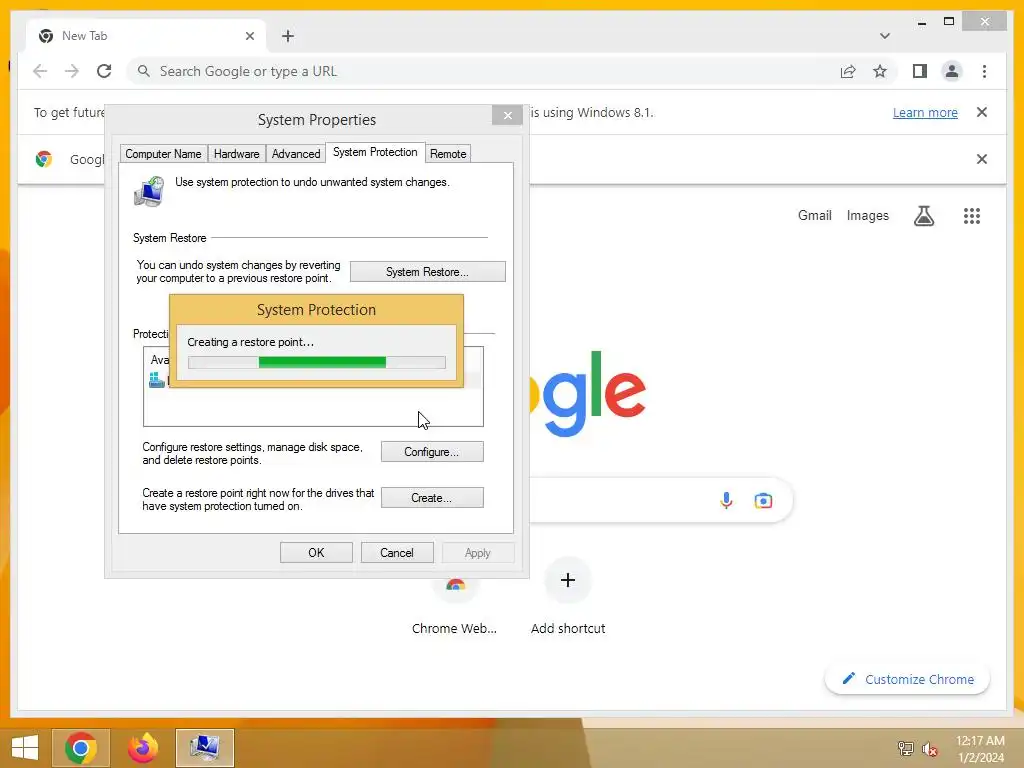Open Firefox from taskbar
Screen dimensions: 1024x768
[143, 748]
